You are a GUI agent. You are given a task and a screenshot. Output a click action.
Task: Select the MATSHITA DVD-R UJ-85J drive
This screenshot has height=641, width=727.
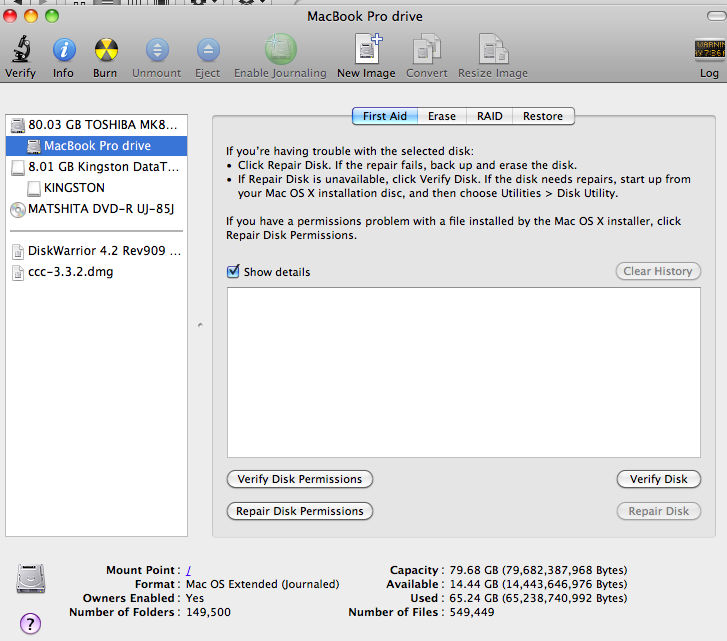pos(96,209)
